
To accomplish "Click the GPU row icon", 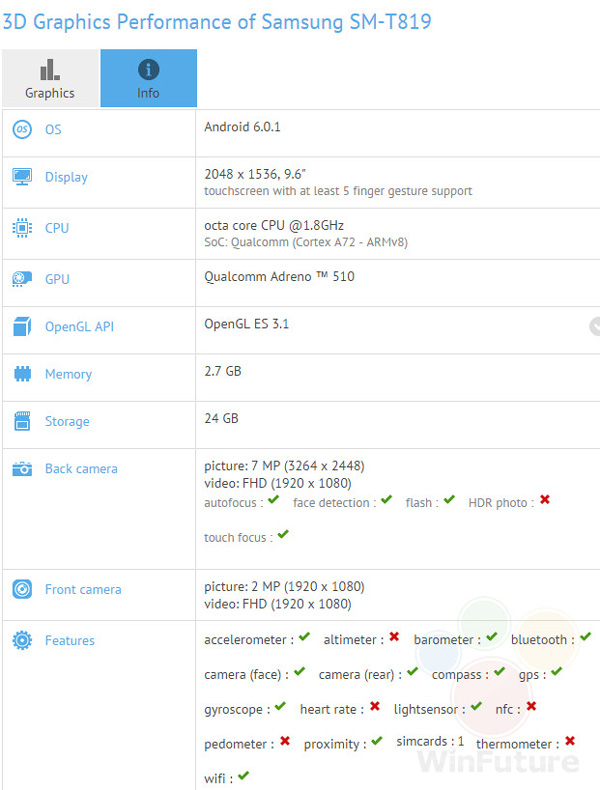I will tap(22, 279).
